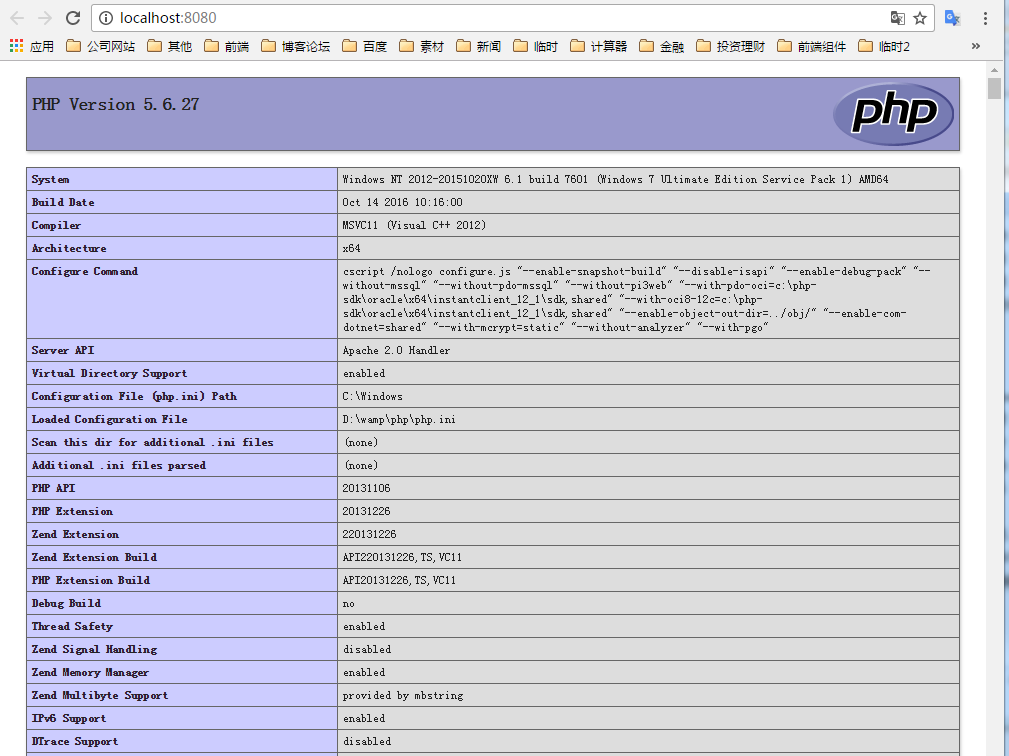Click the Architecture value x64
The height and width of the screenshot is (756, 1009).
pos(351,248)
